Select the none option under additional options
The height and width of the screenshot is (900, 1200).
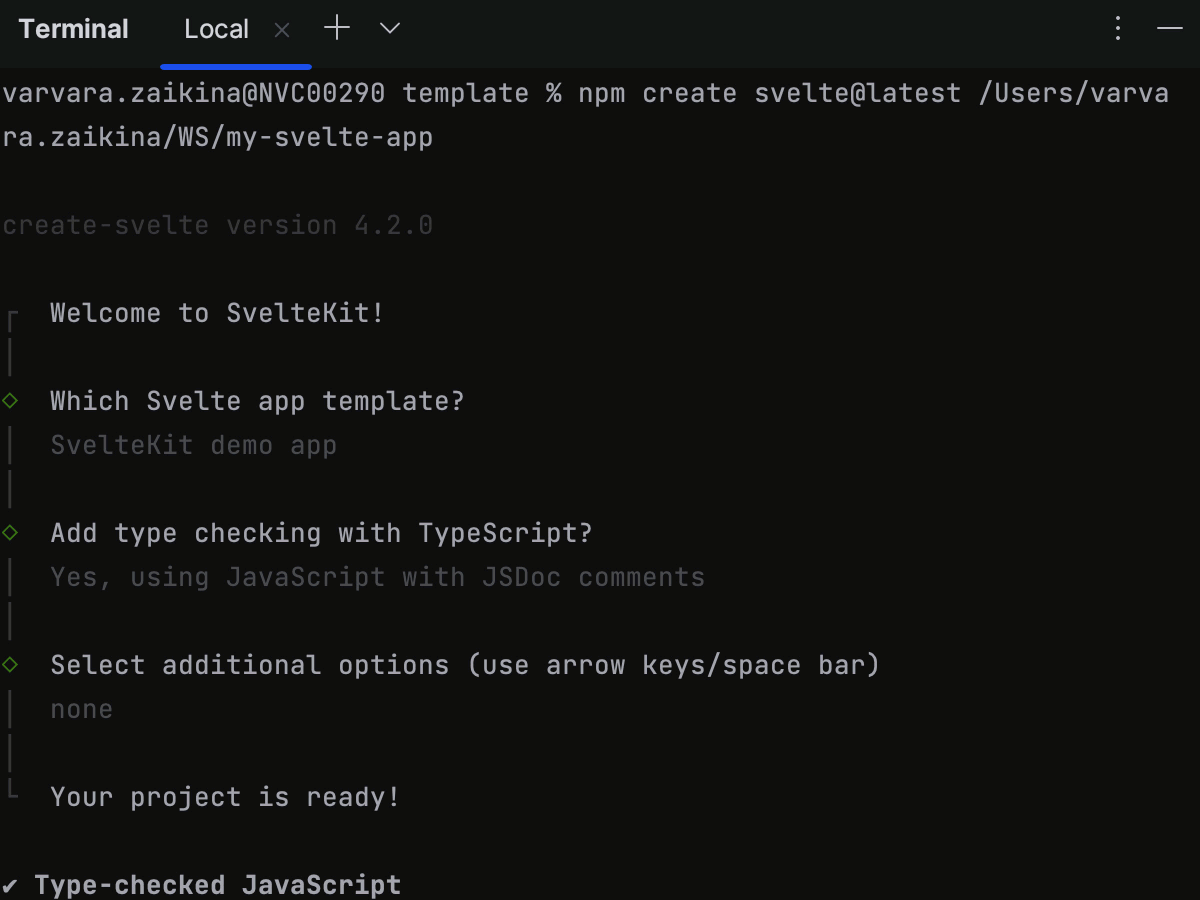click(x=81, y=708)
